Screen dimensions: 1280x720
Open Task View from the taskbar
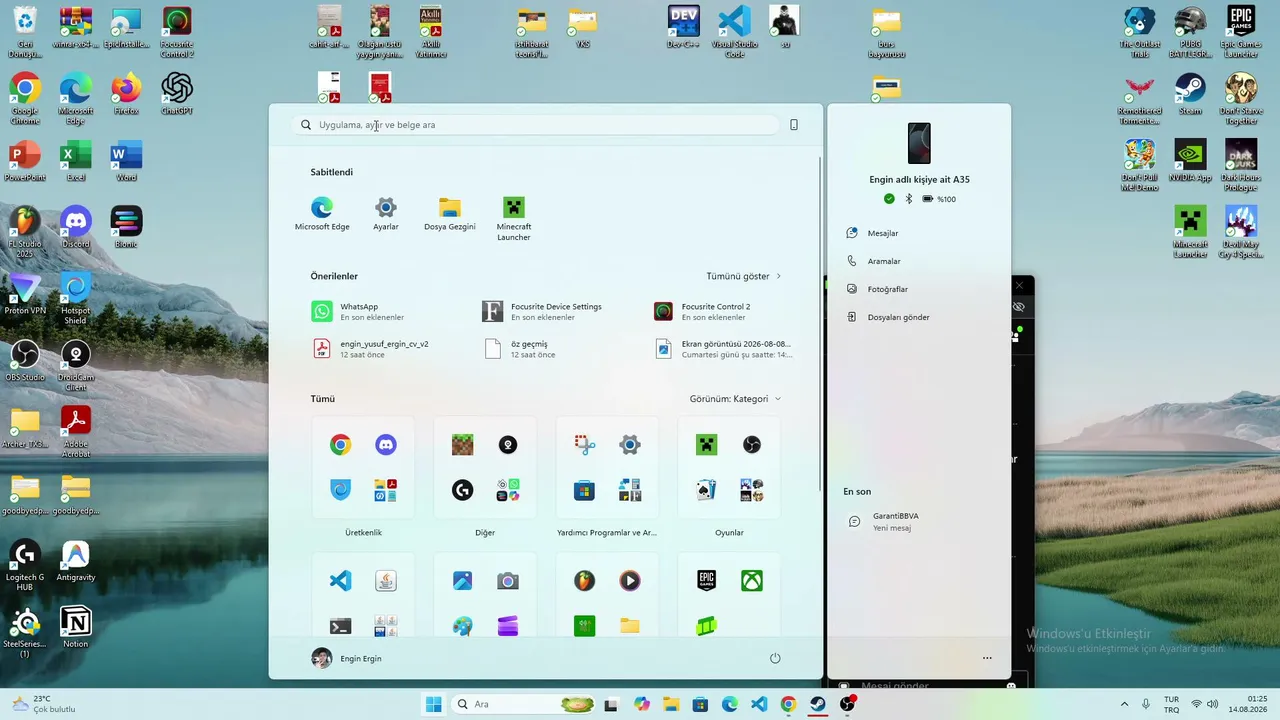pyautogui.click(x=611, y=704)
